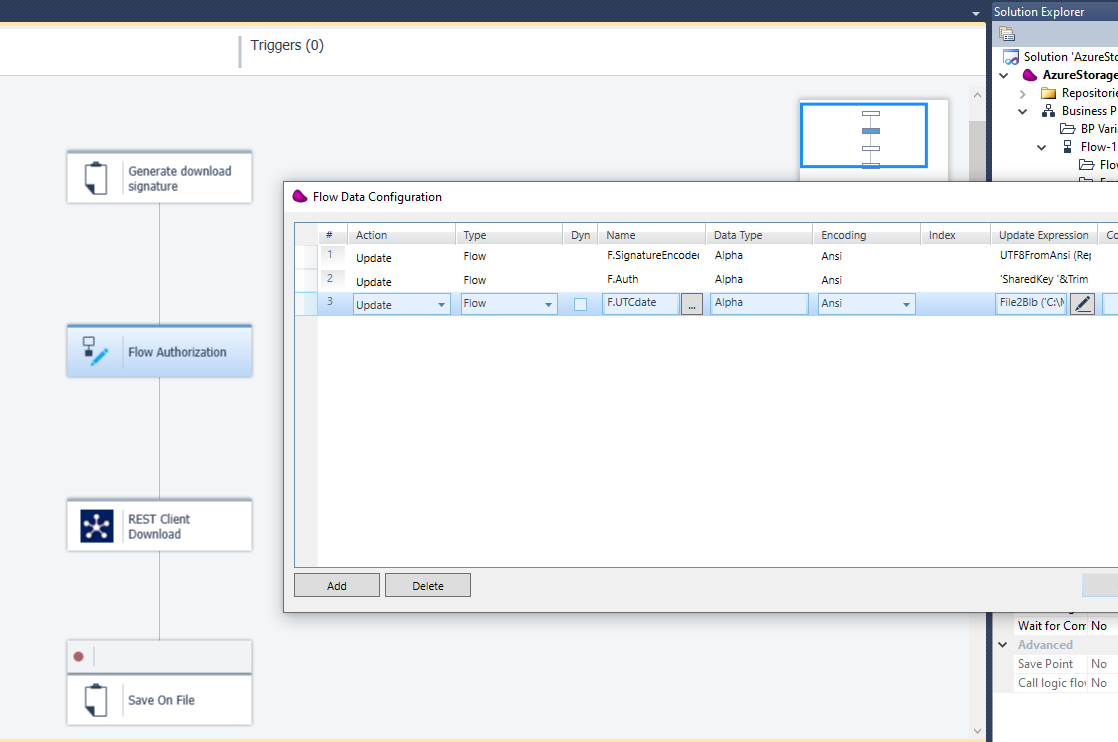Open the Action dropdown showing Update

(x=440, y=303)
